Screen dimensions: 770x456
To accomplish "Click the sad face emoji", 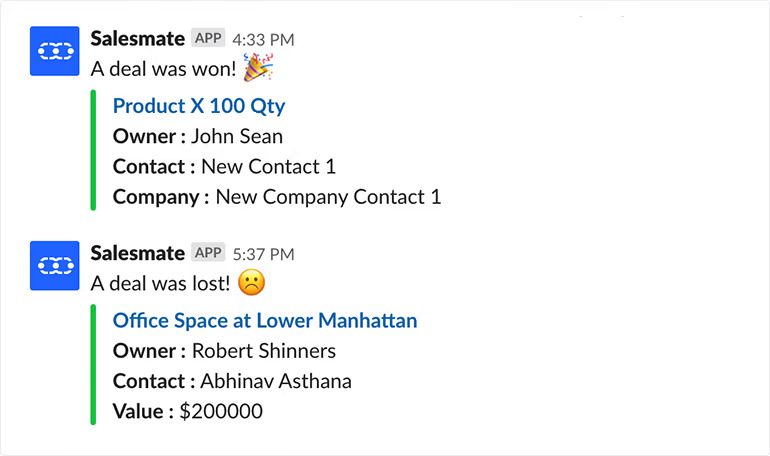I will pyautogui.click(x=251, y=283).
